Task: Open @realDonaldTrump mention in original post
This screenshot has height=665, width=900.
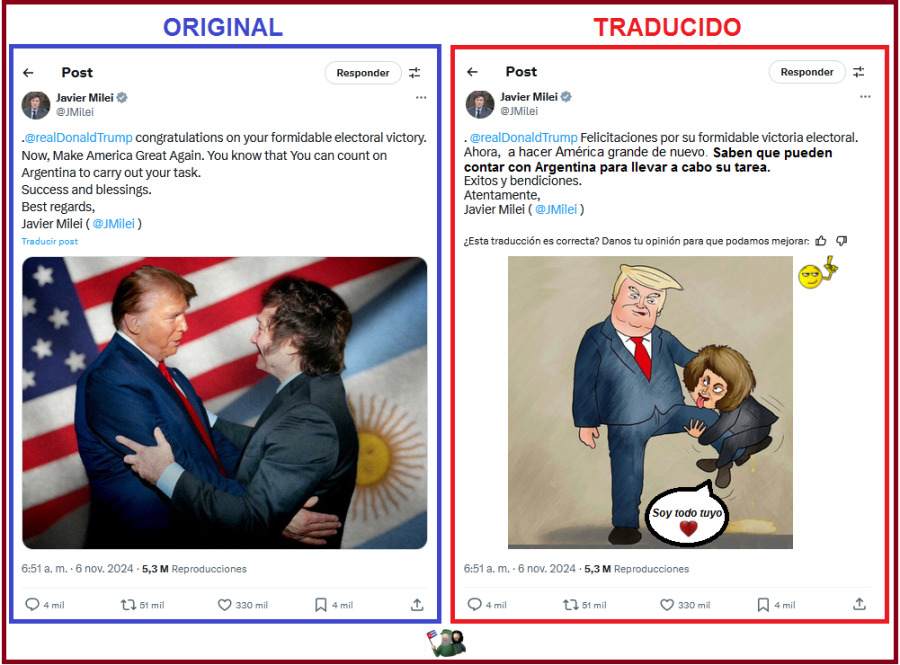Action: [79, 138]
